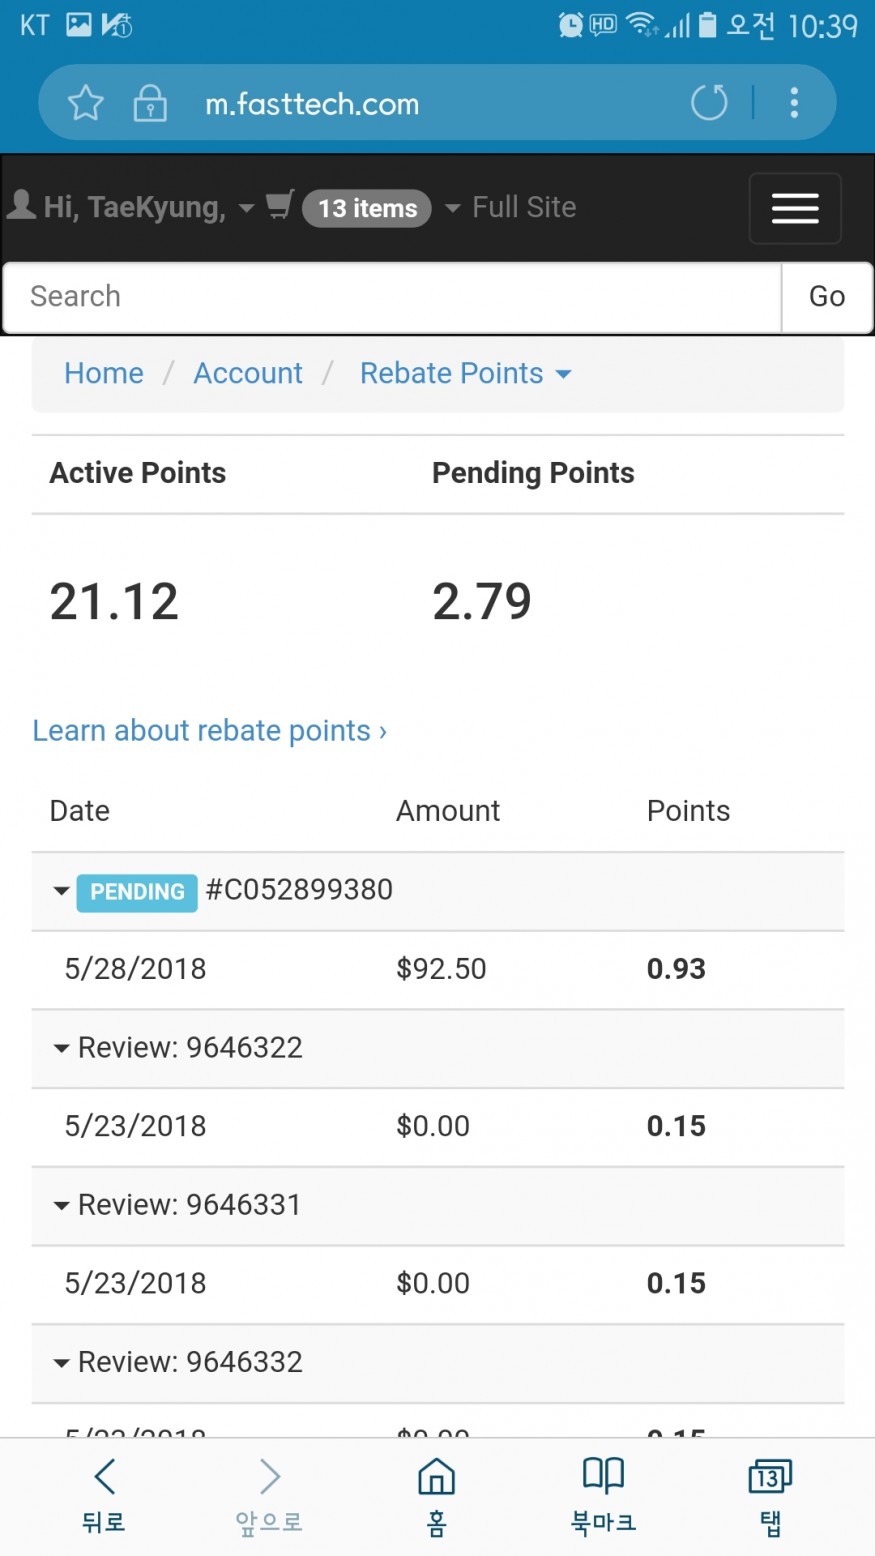Tap the shopping cart icon
875x1556 pixels.
280,206
